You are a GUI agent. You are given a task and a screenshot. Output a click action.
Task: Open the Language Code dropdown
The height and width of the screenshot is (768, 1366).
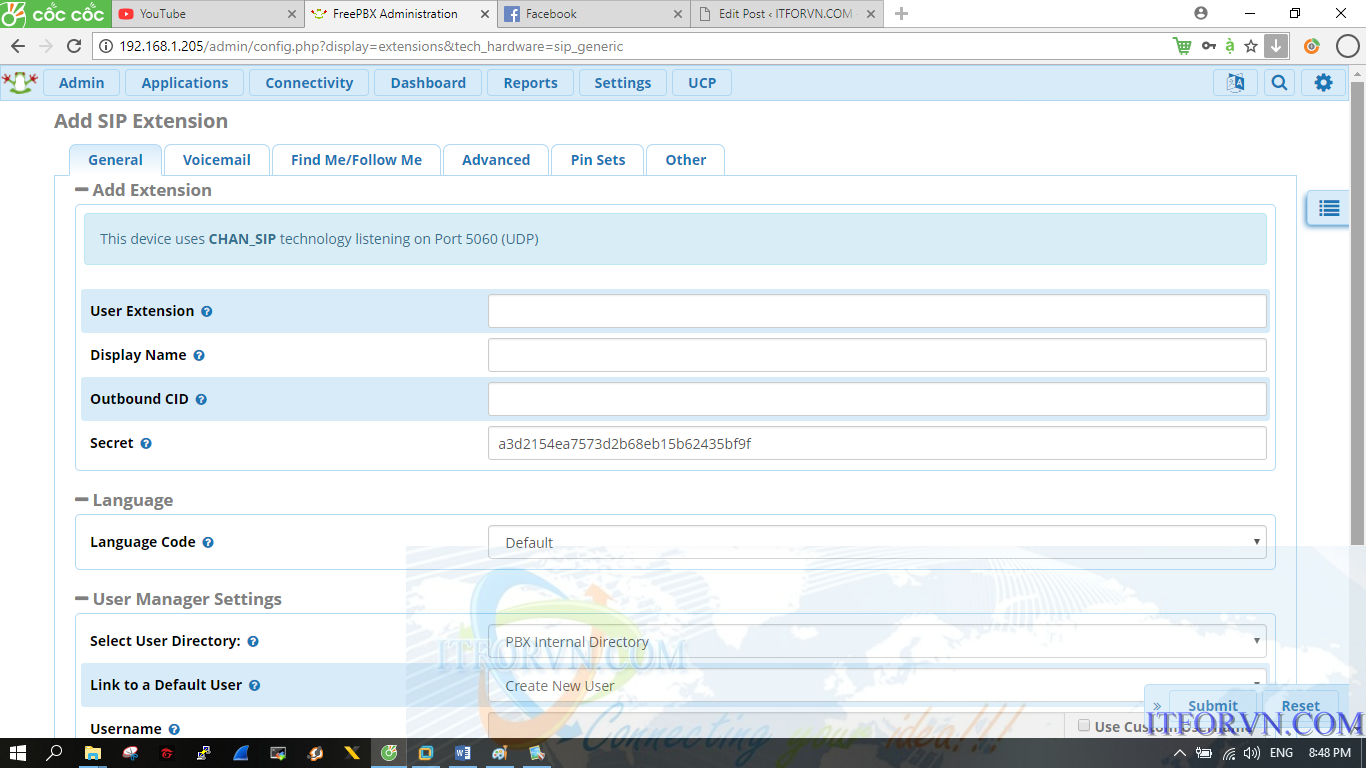click(876, 542)
